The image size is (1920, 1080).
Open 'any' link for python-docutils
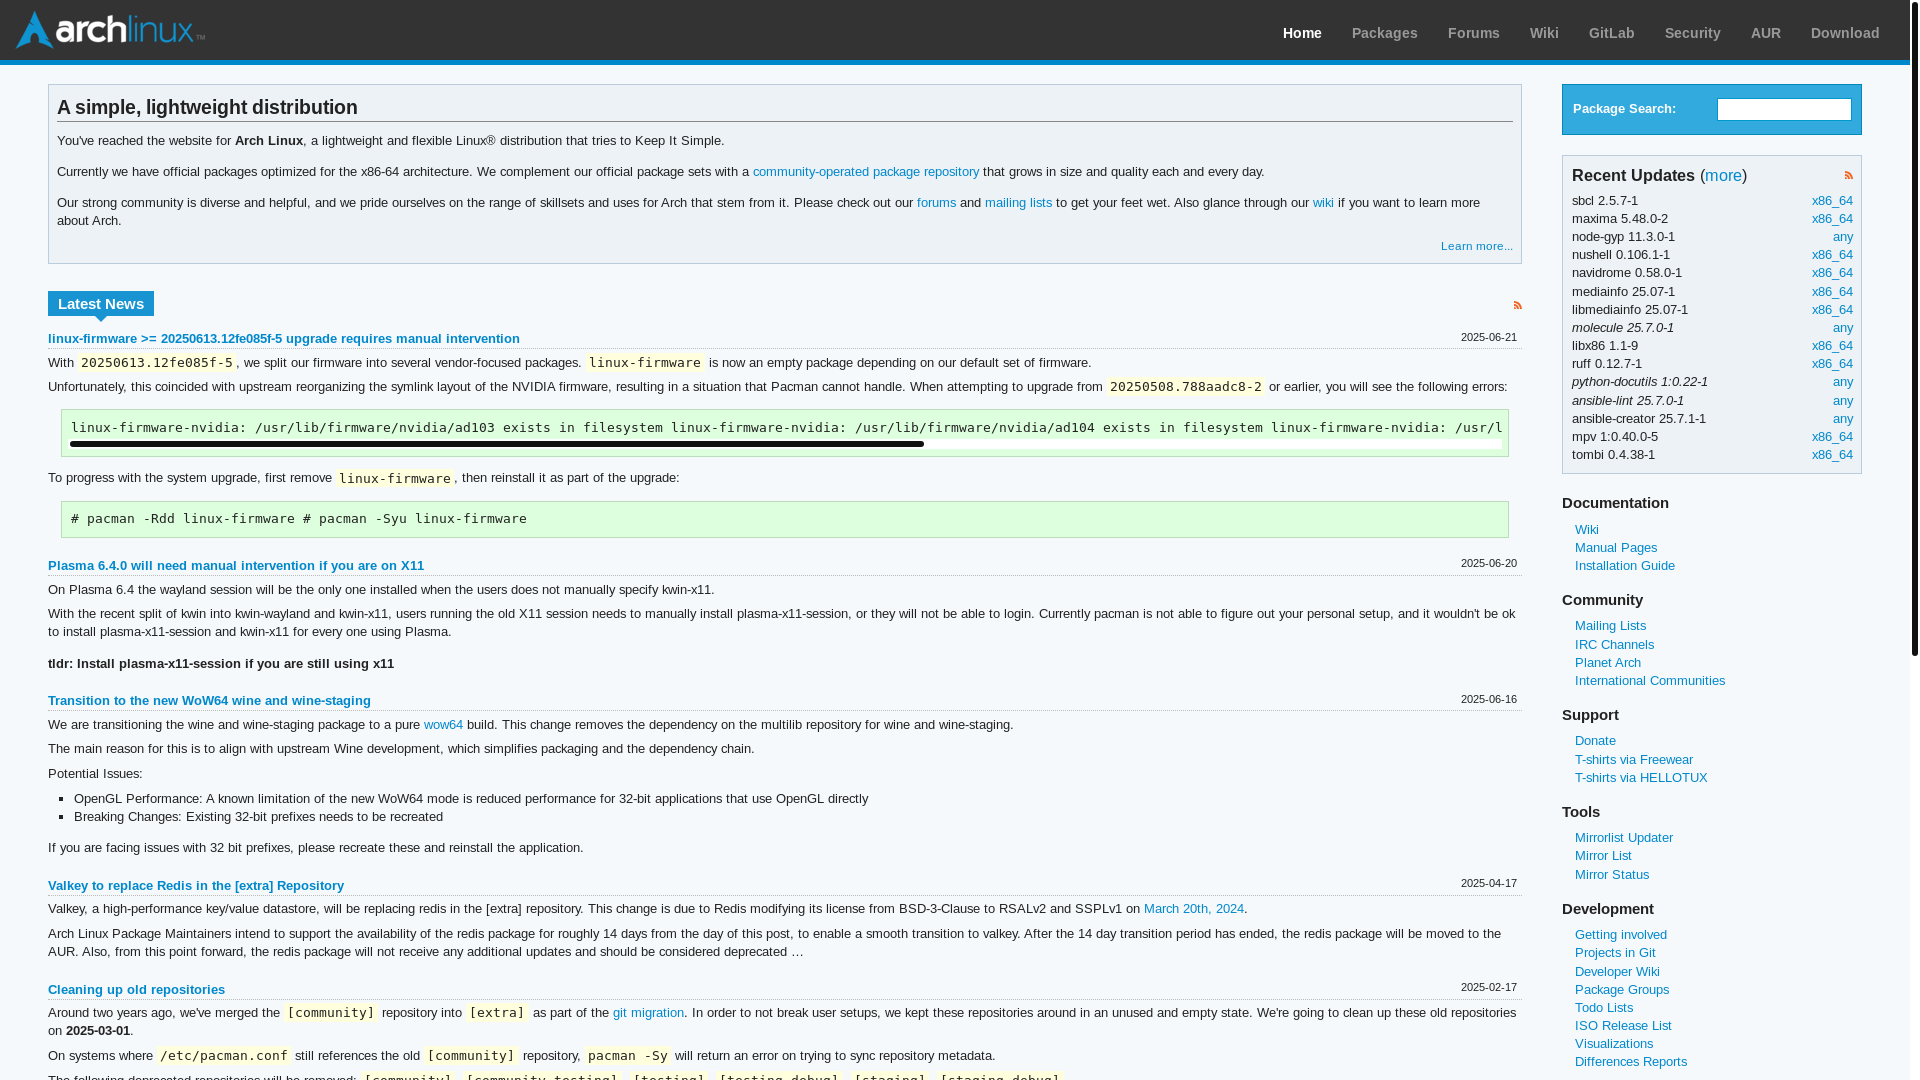(1843, 382)
